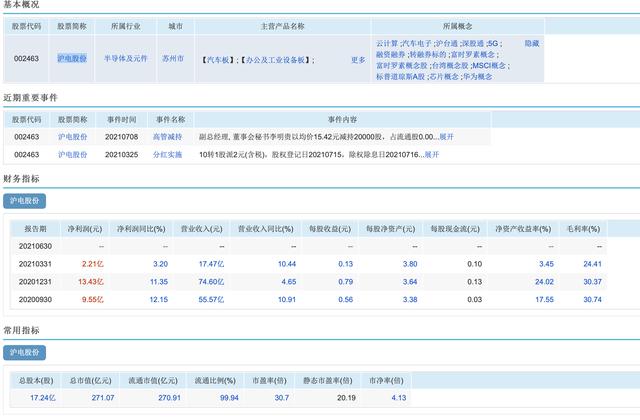
Task: Open the 高管减持 event name link
Action: tap(167, 137)
